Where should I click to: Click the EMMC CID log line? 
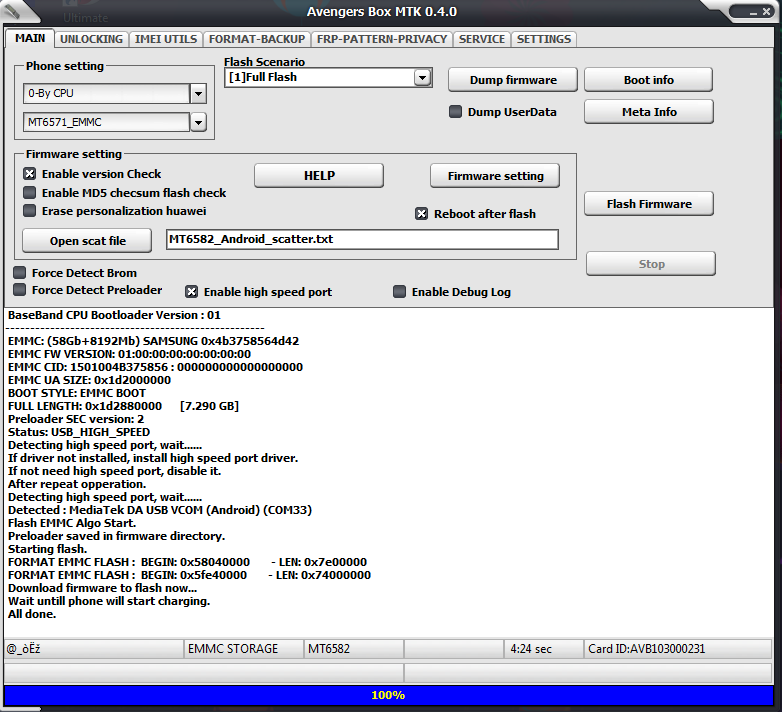tap(155, 367)
